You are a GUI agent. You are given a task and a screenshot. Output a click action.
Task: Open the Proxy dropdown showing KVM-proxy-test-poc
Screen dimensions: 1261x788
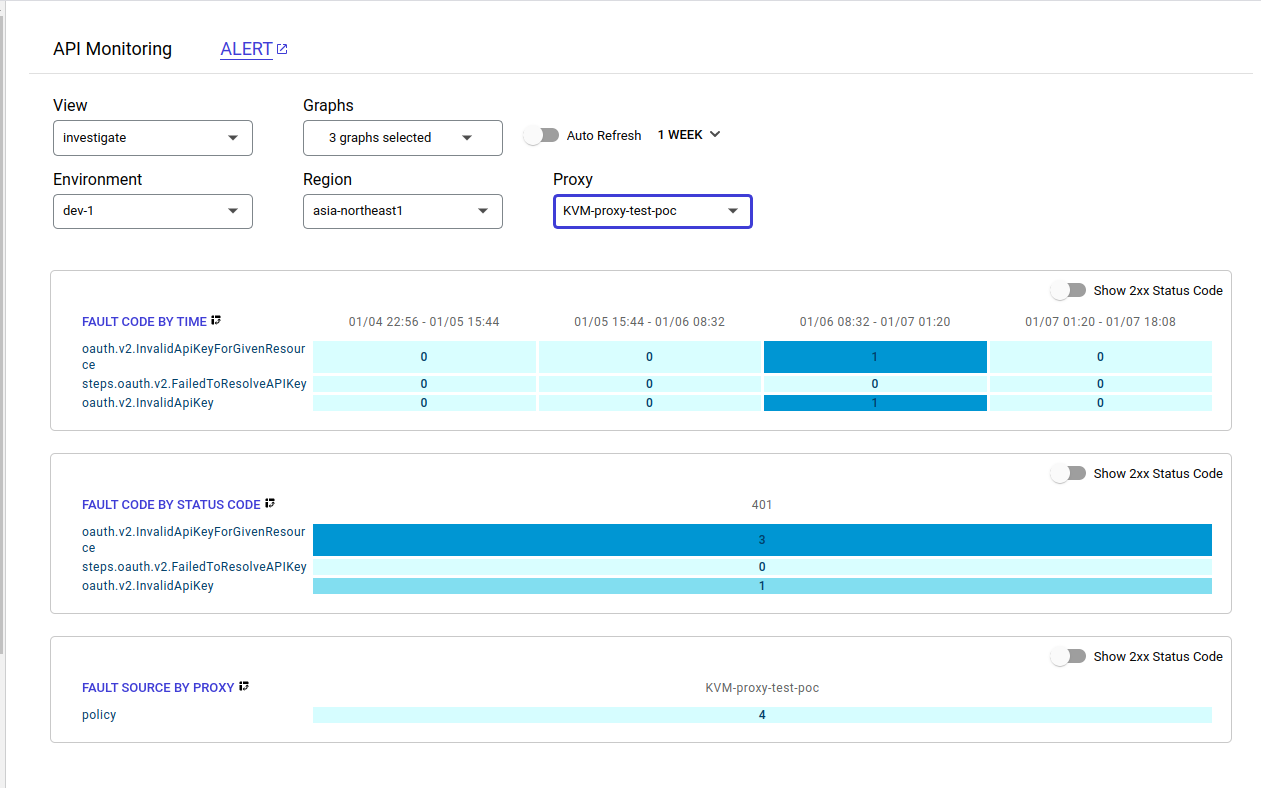pos(653,211)
